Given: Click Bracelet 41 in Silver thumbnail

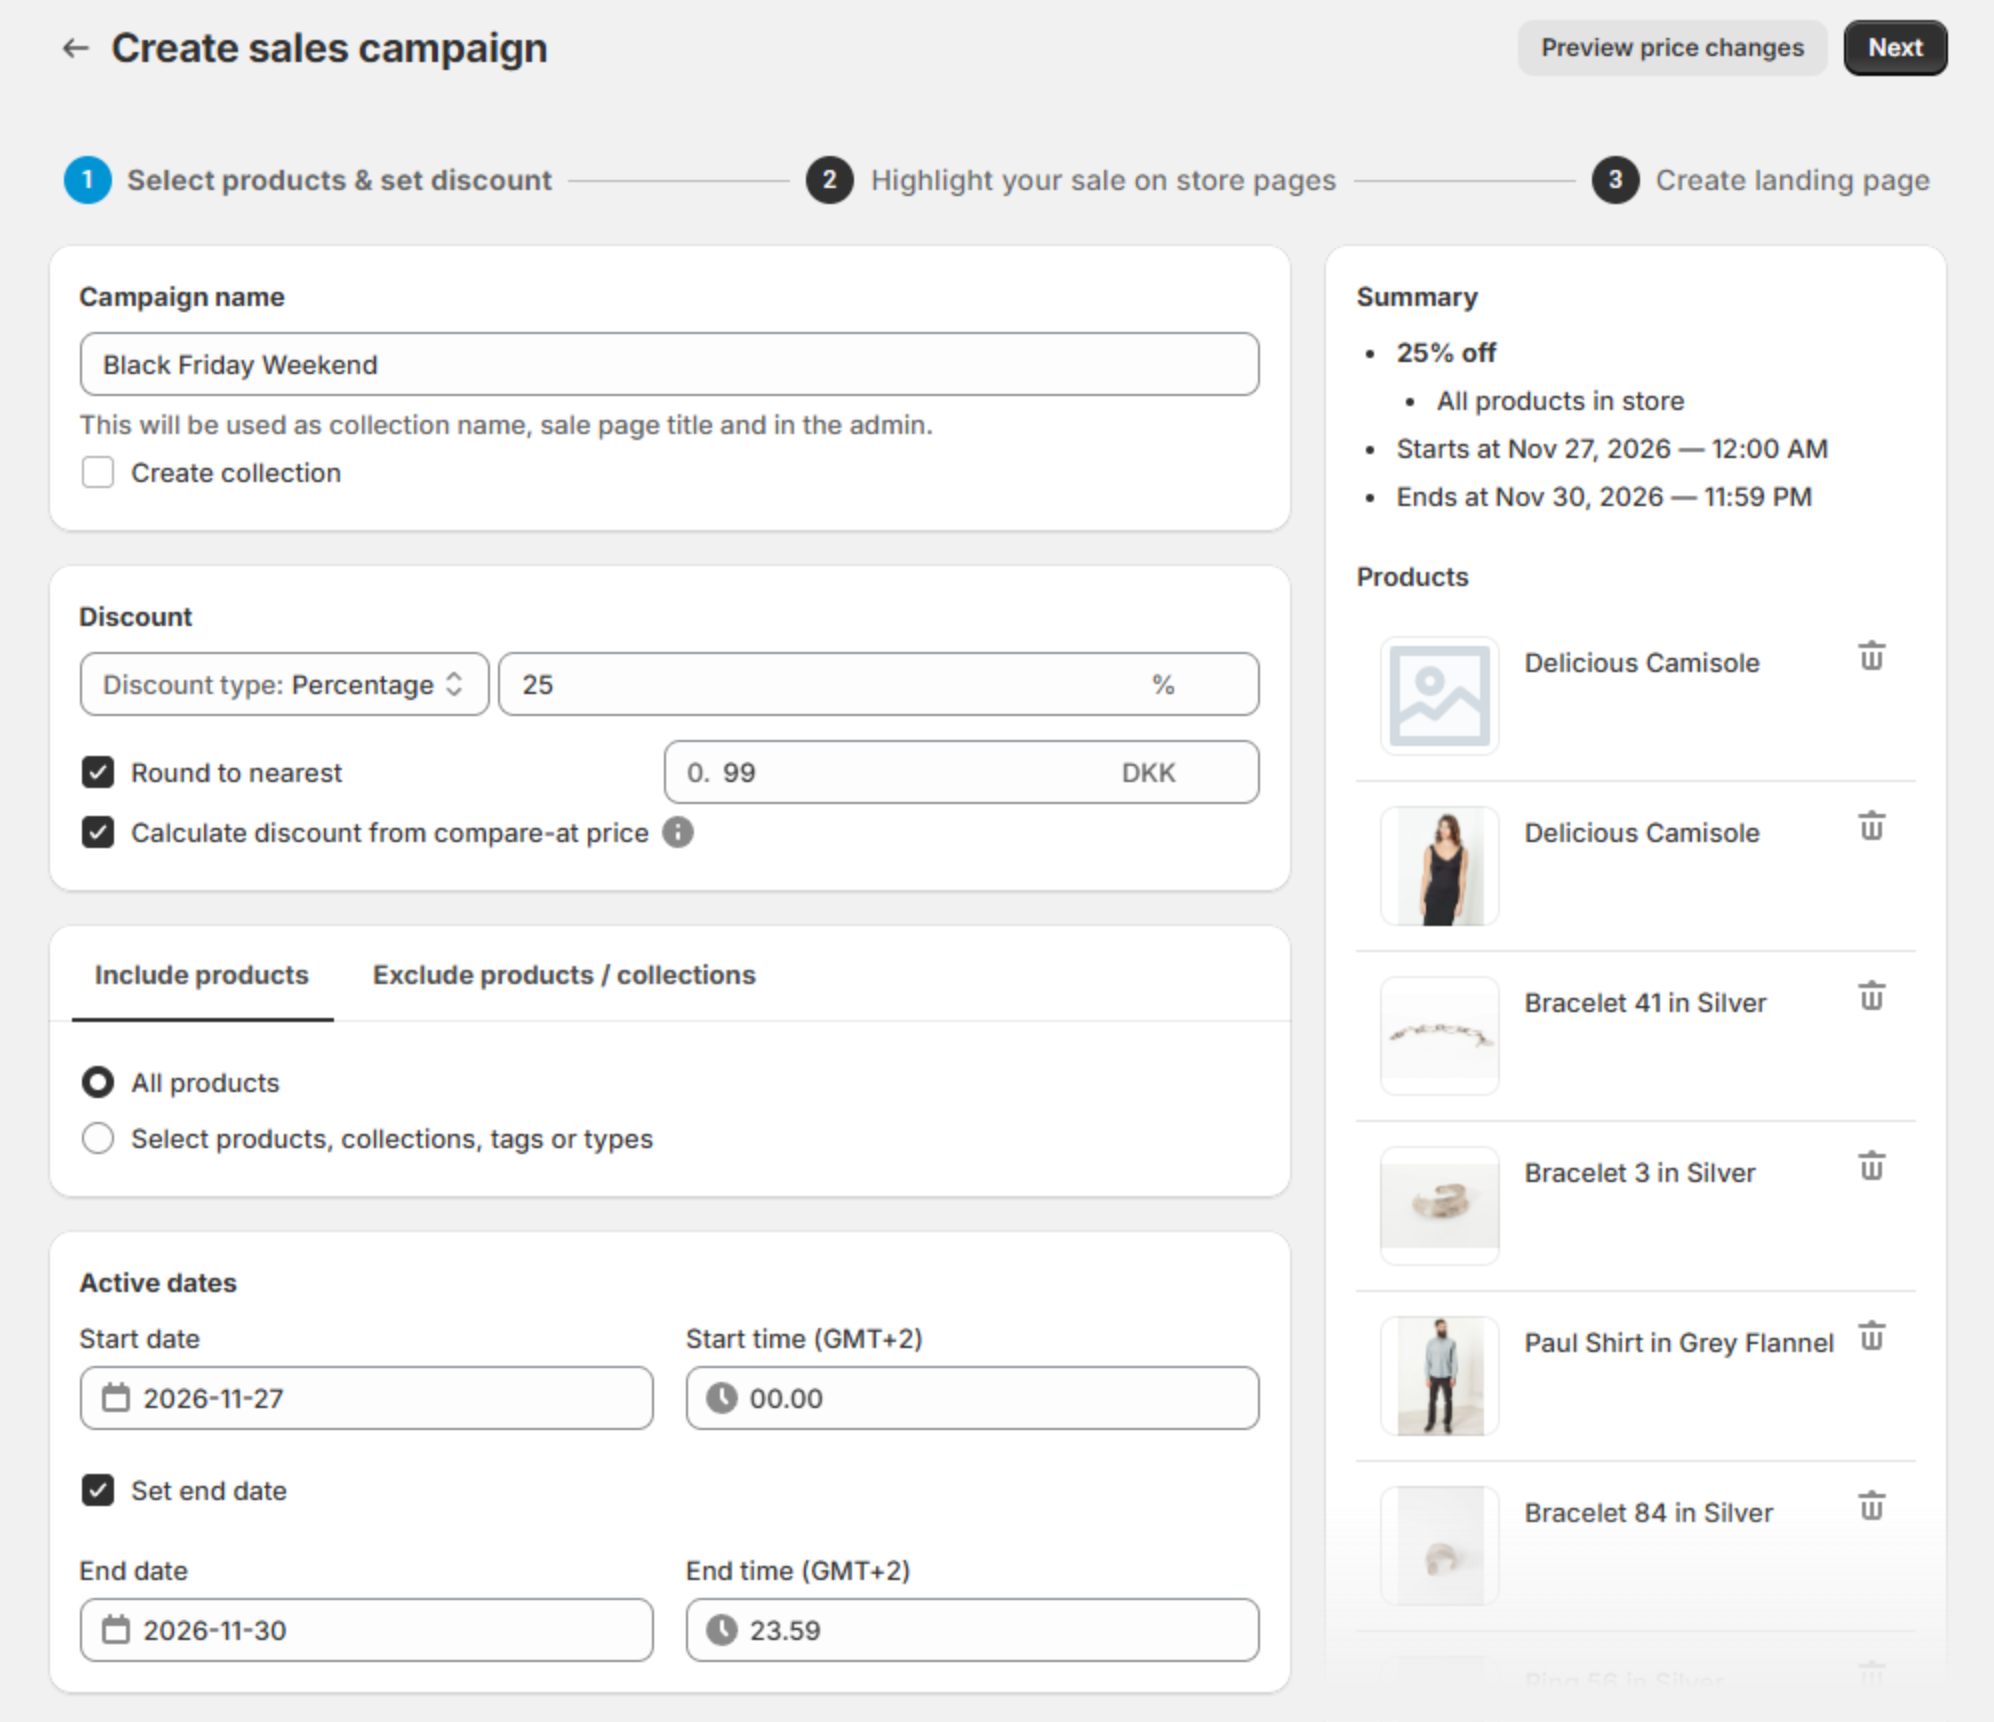Looking at the screenshot, I should [1440, 1036].
